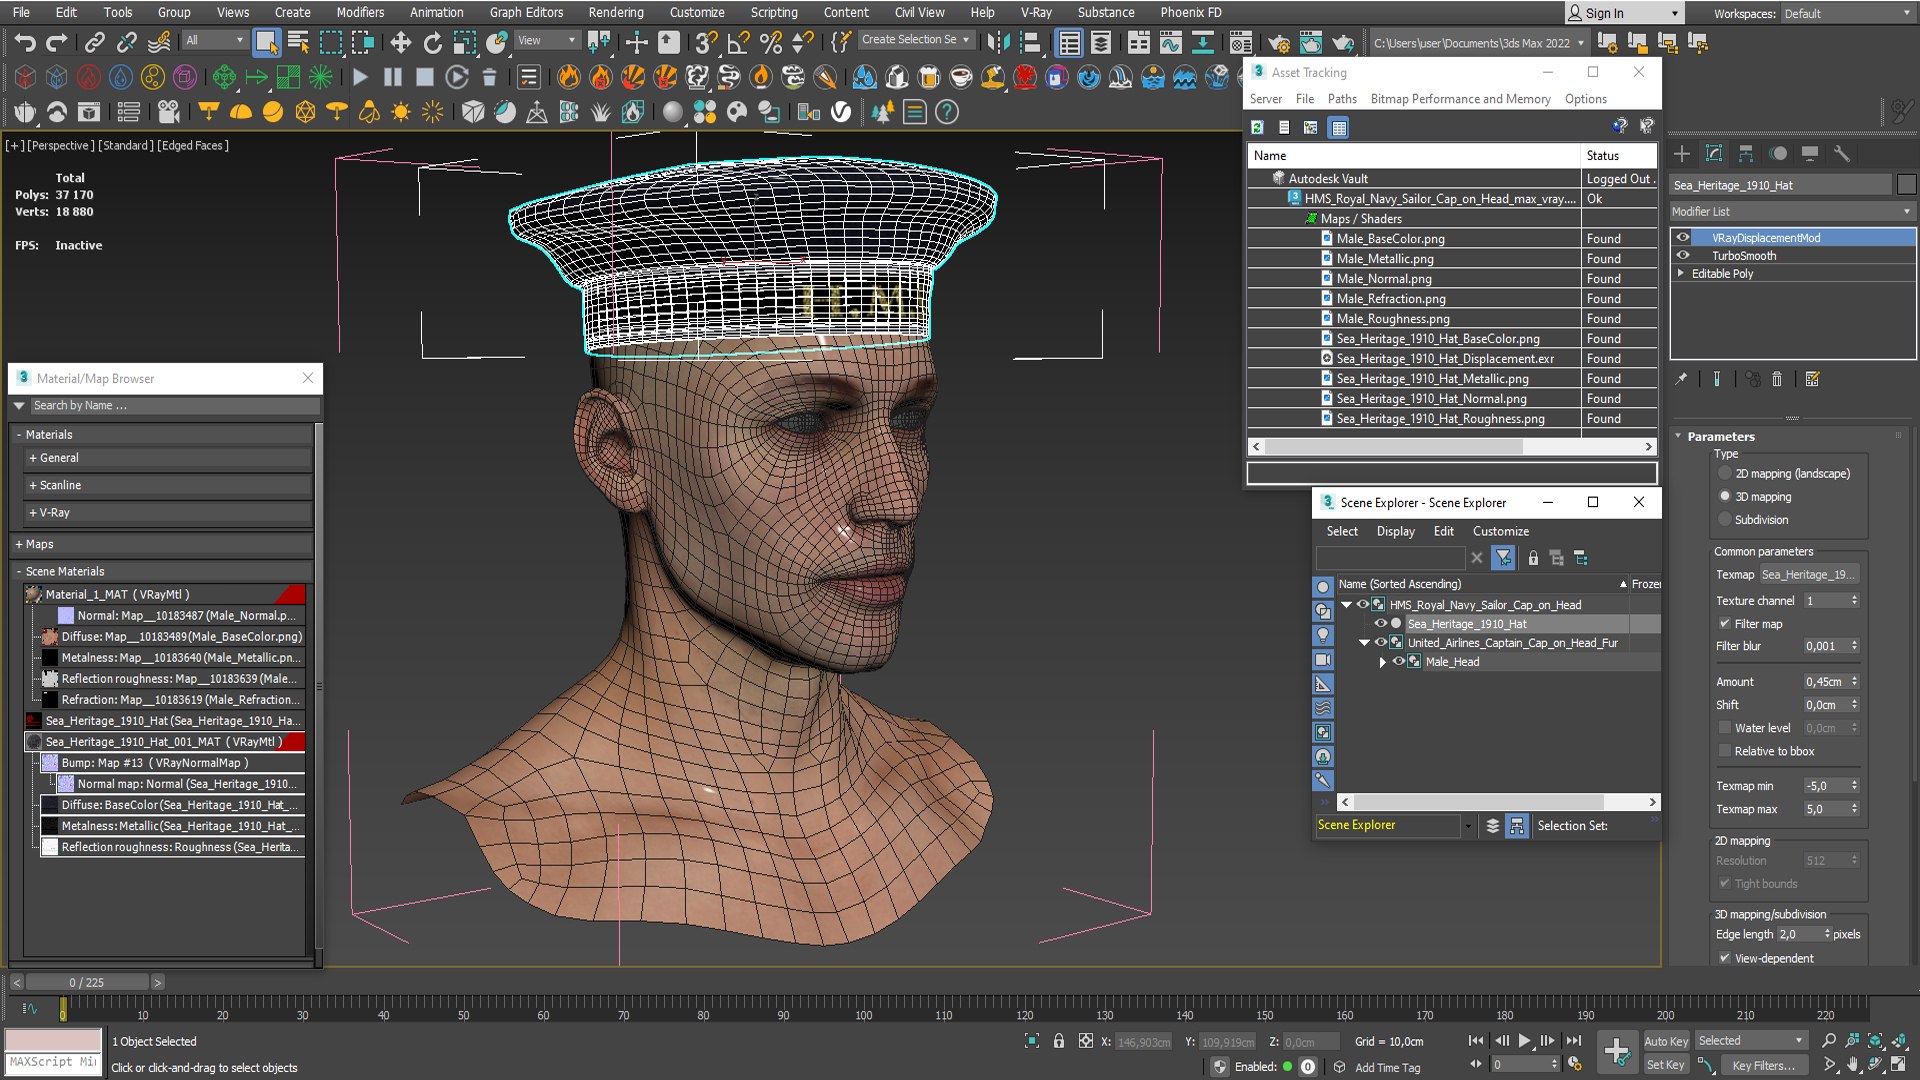Open the Modifier List dropdown
This screenshot has height=1080, width=1920.
(1792, 212)
